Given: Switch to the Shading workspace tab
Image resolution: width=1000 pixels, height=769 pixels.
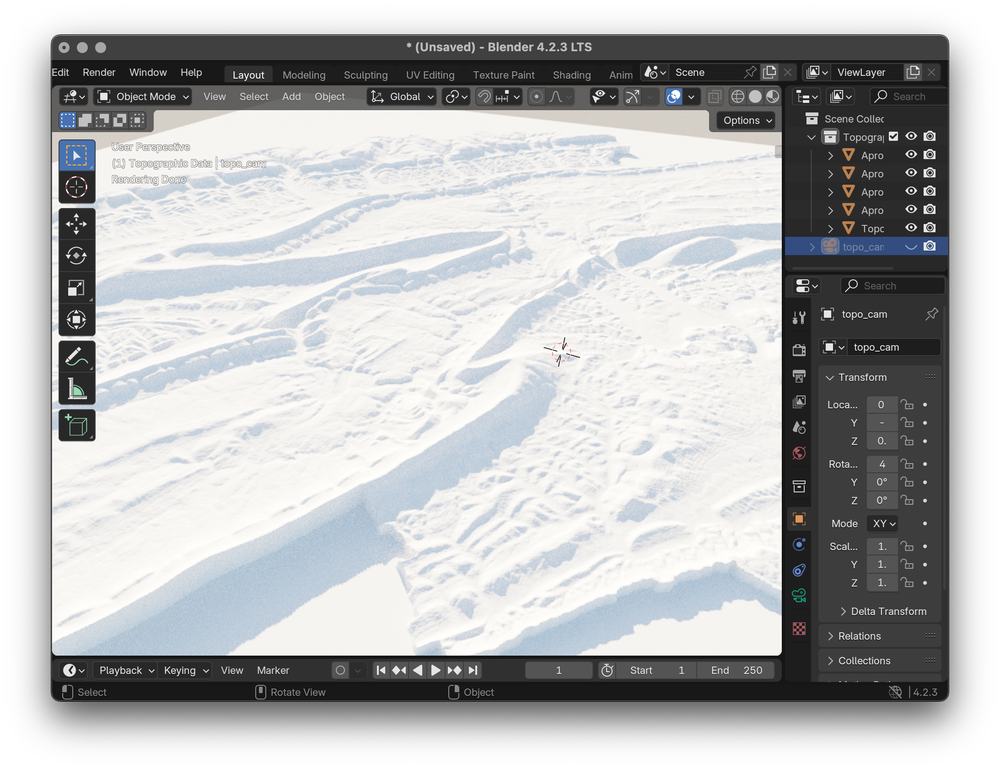Looking at the screenshot, I should 571,74.
